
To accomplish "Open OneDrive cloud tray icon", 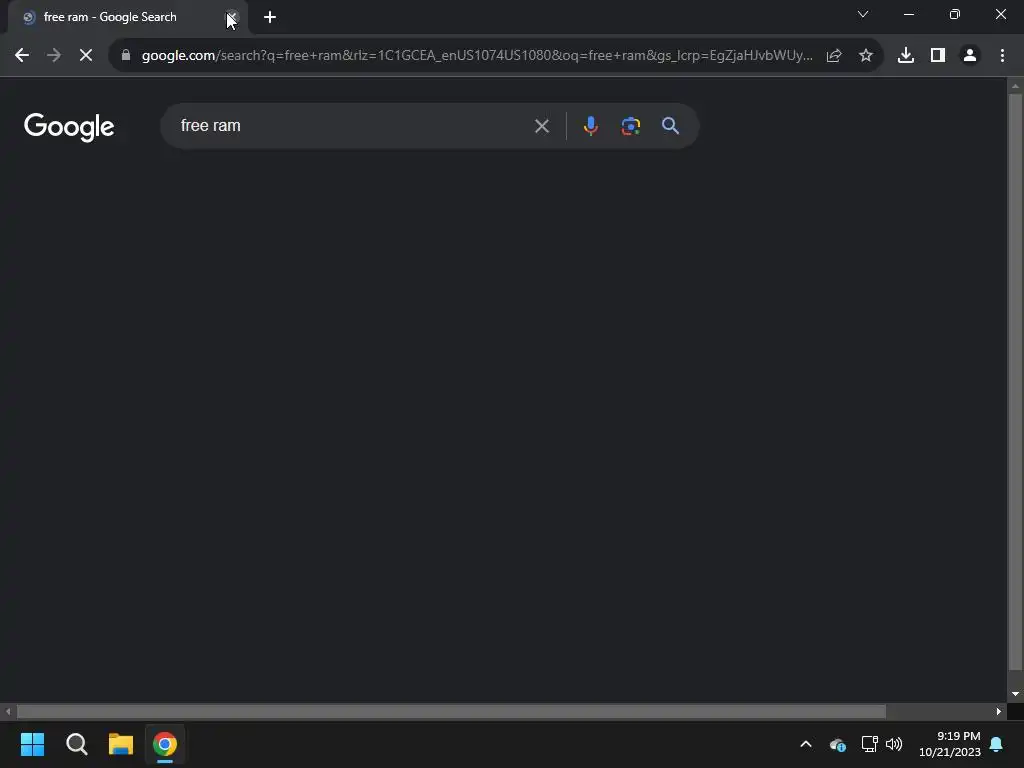I will pos(837,744).
